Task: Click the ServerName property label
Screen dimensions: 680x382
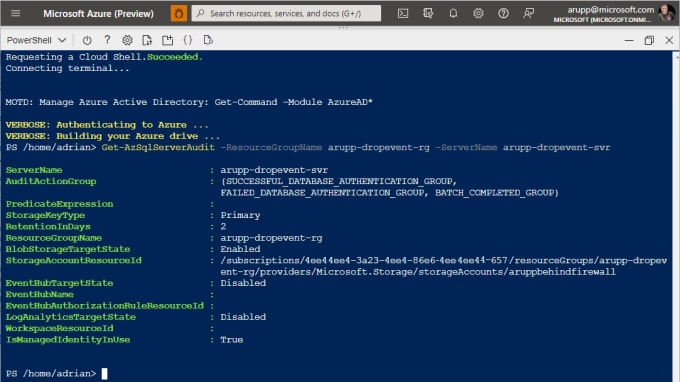Action: pyautogui.click(x=34, y=170)
